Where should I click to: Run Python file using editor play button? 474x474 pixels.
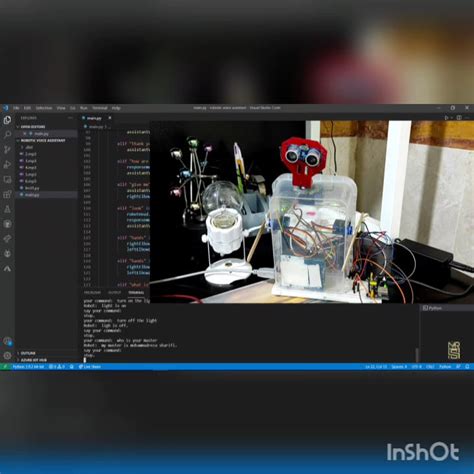point(446,118)
